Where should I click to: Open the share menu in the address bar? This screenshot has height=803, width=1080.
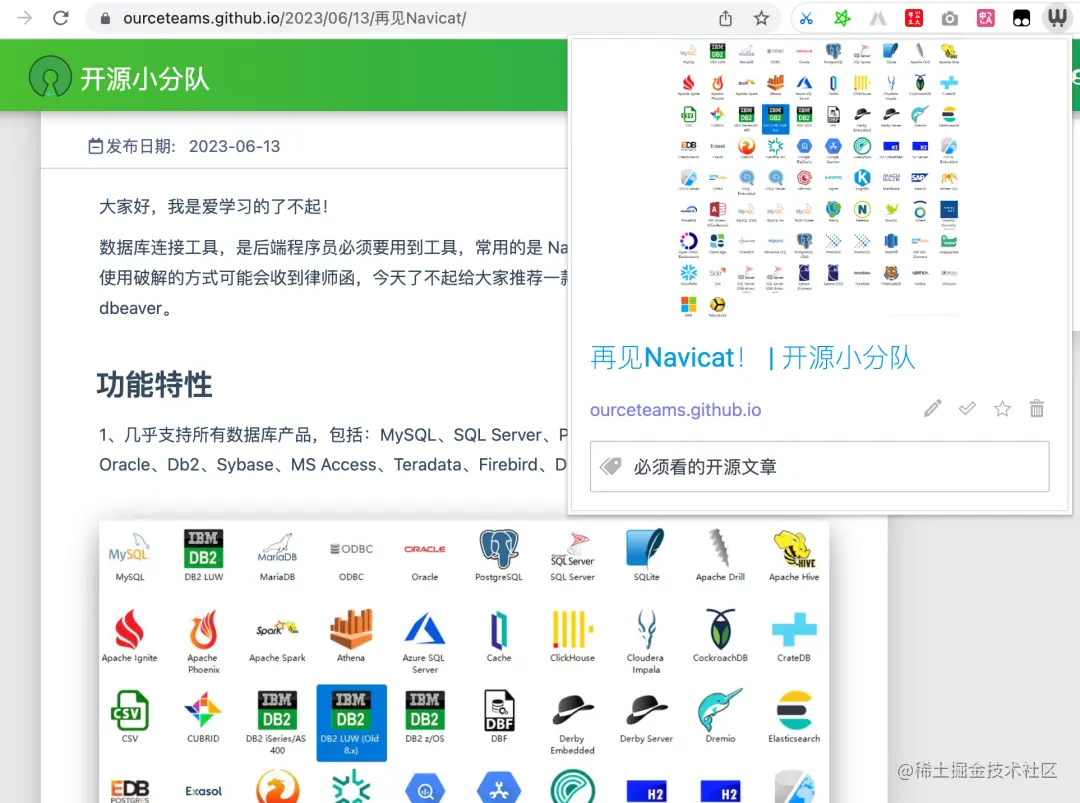726,18
